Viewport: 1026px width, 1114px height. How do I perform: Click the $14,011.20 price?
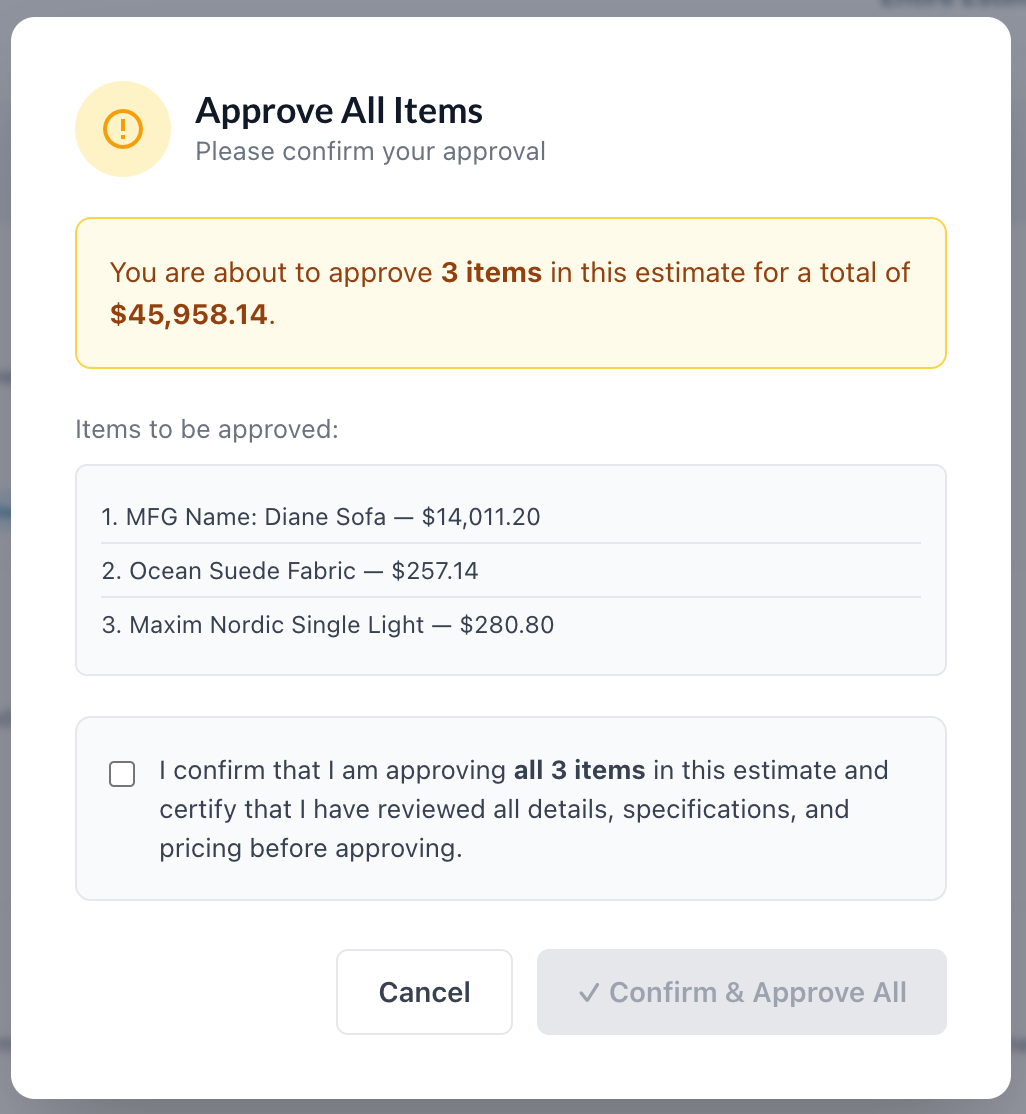(x=481, y=517)
